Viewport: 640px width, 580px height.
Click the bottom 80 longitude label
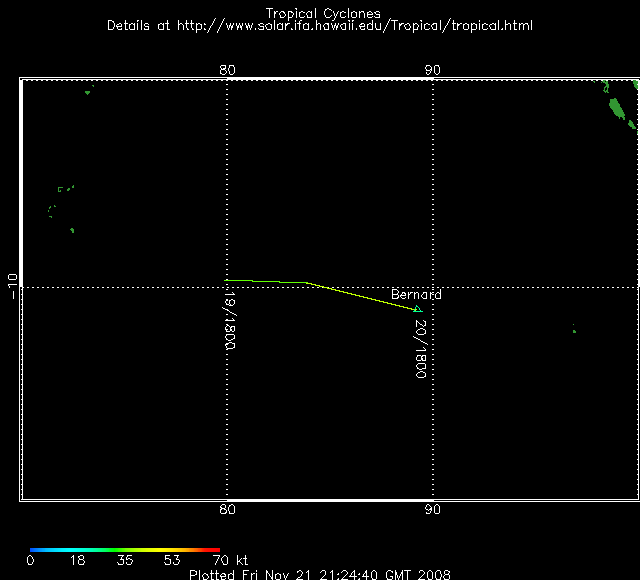pos(227,509)
